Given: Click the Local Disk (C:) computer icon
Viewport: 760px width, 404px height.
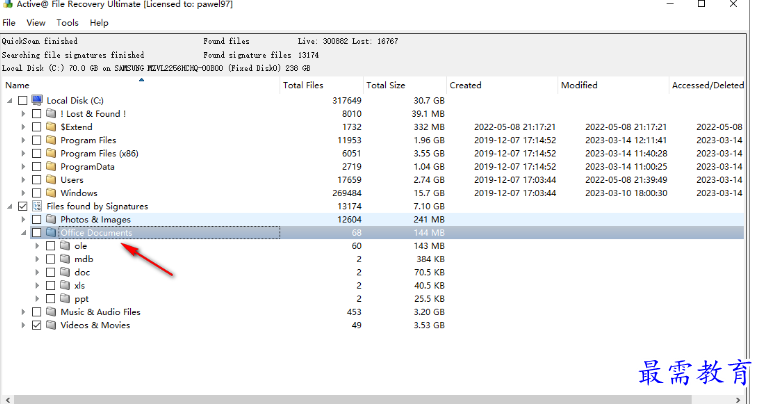Looking at the screenshot, I should coord(37,100).
